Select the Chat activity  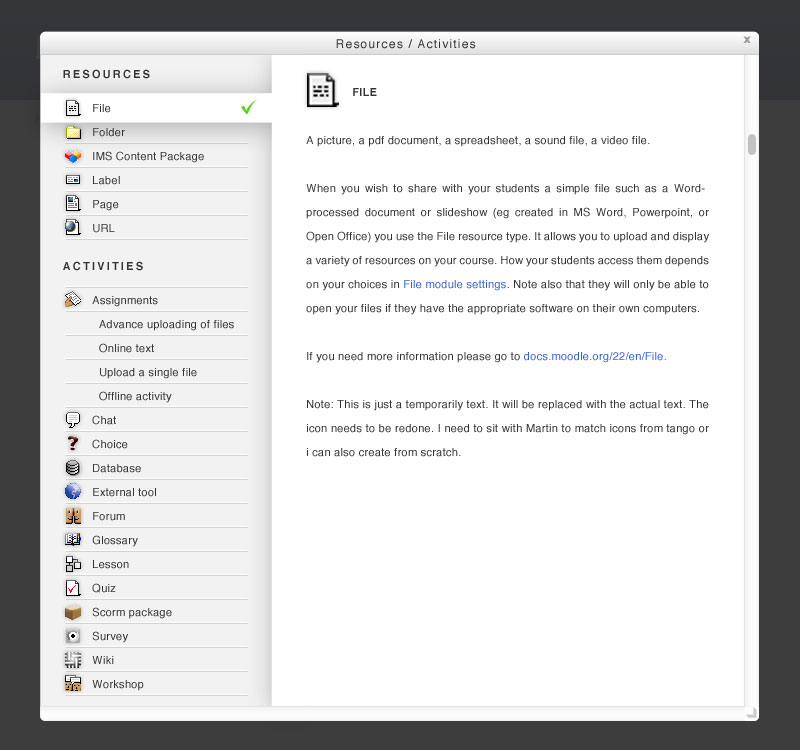coord(156,420)
